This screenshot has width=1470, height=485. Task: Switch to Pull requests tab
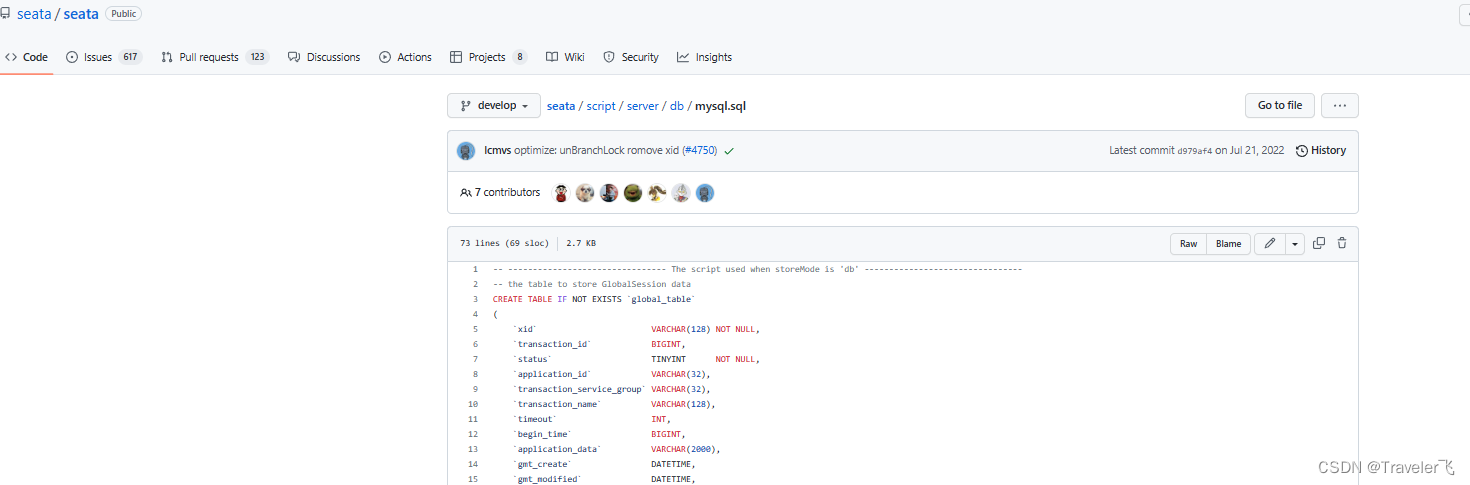tap(215, 57)
